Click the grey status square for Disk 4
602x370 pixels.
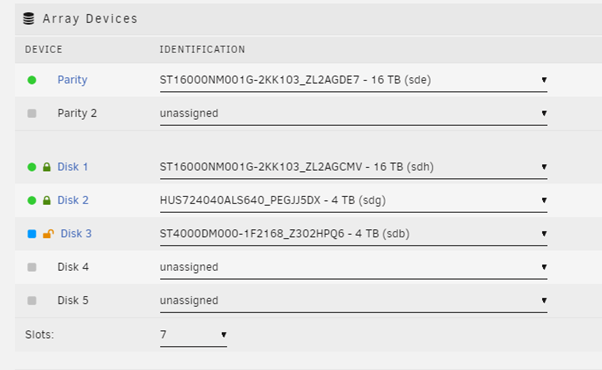(x=32, y=267)
